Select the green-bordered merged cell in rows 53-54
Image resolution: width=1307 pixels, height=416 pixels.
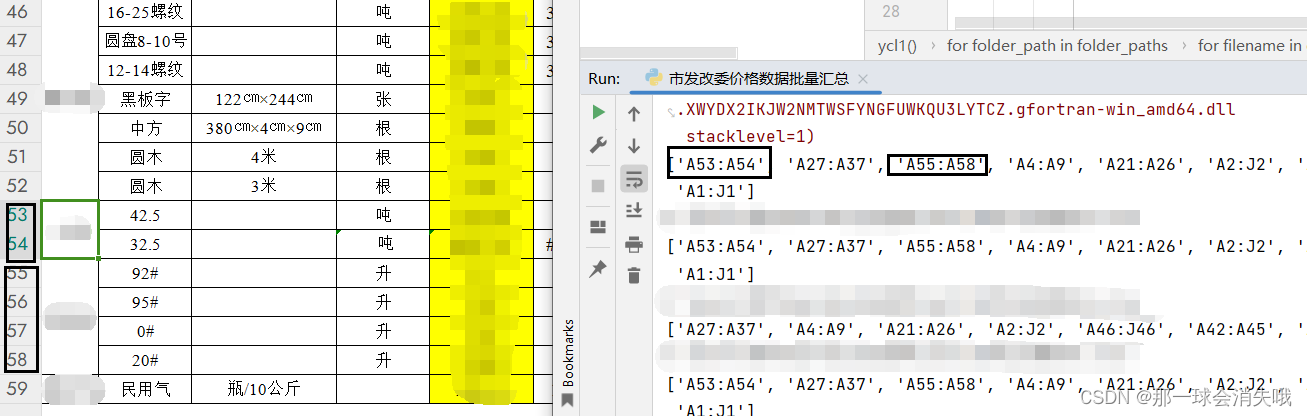[x=69, y=230]
